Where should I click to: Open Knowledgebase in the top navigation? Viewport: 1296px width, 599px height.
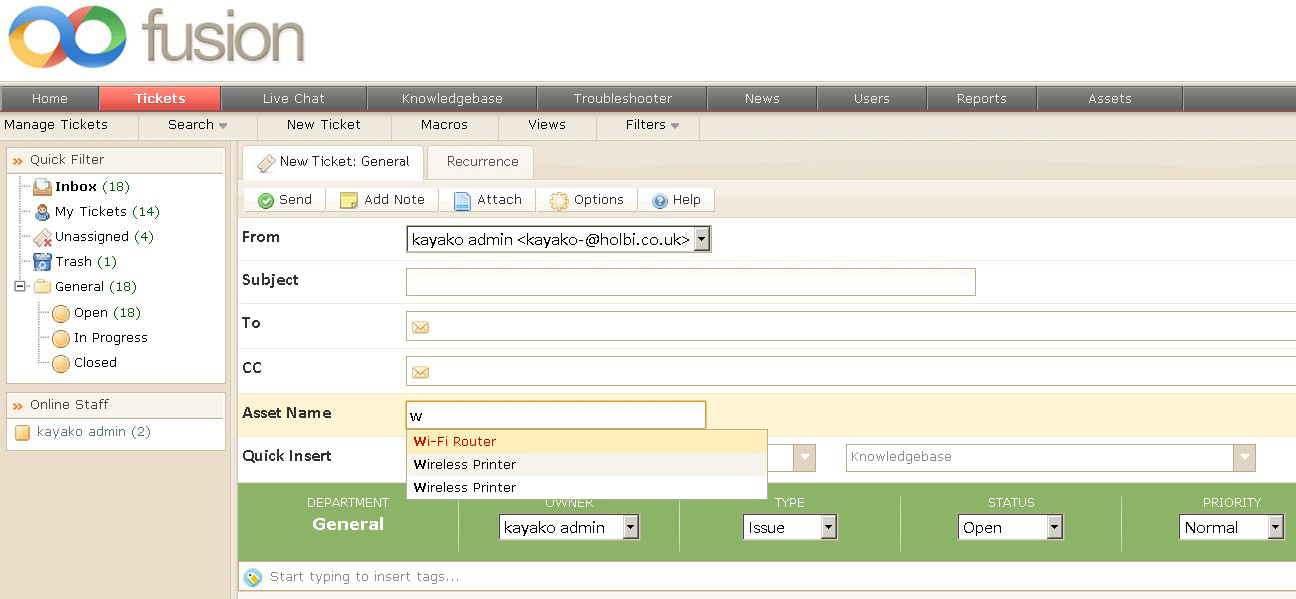[452, 98]
